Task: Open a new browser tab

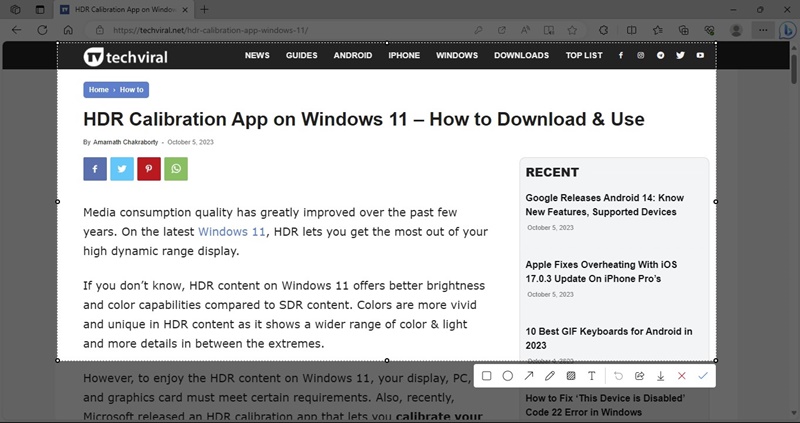Action: pos(204,10)
